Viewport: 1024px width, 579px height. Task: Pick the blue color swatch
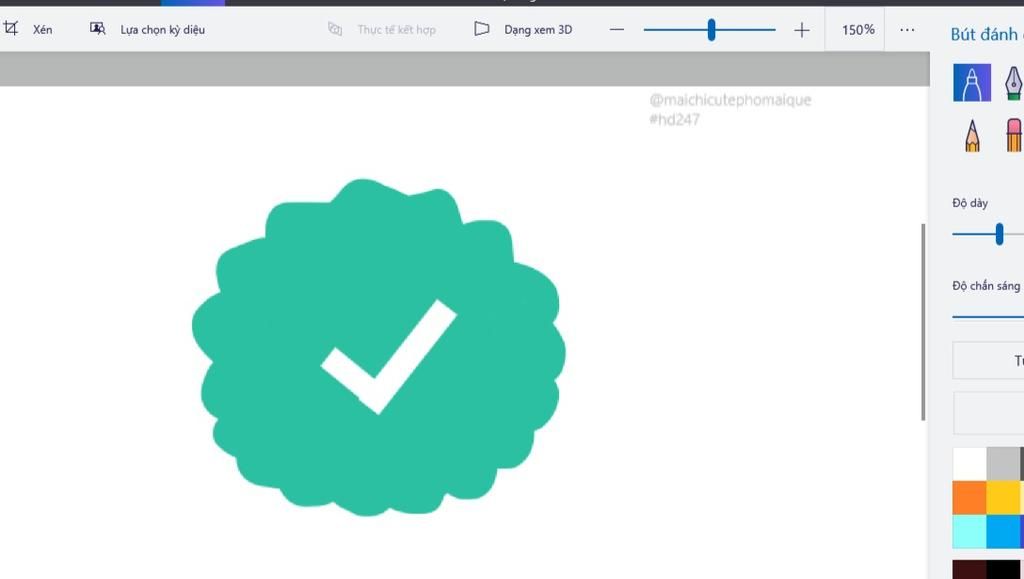point(1004,531)
